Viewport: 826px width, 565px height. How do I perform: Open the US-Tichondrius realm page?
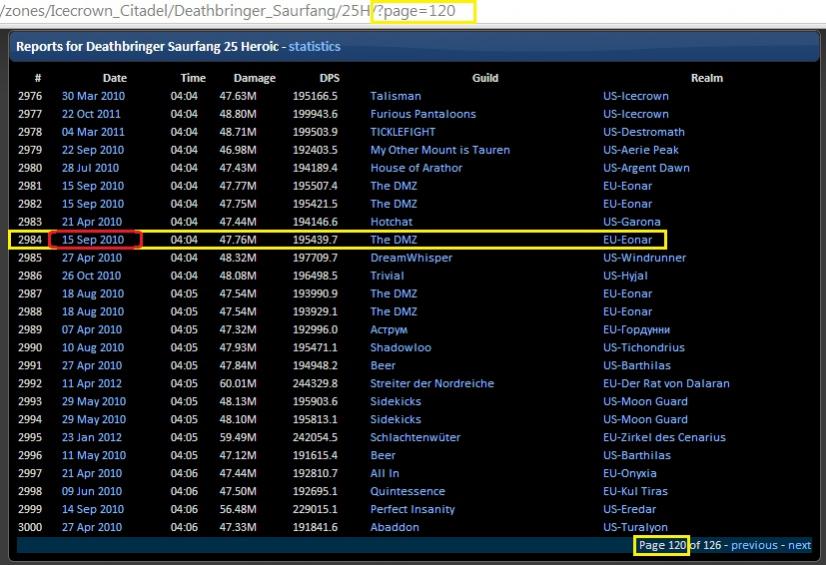pos(642,348)
